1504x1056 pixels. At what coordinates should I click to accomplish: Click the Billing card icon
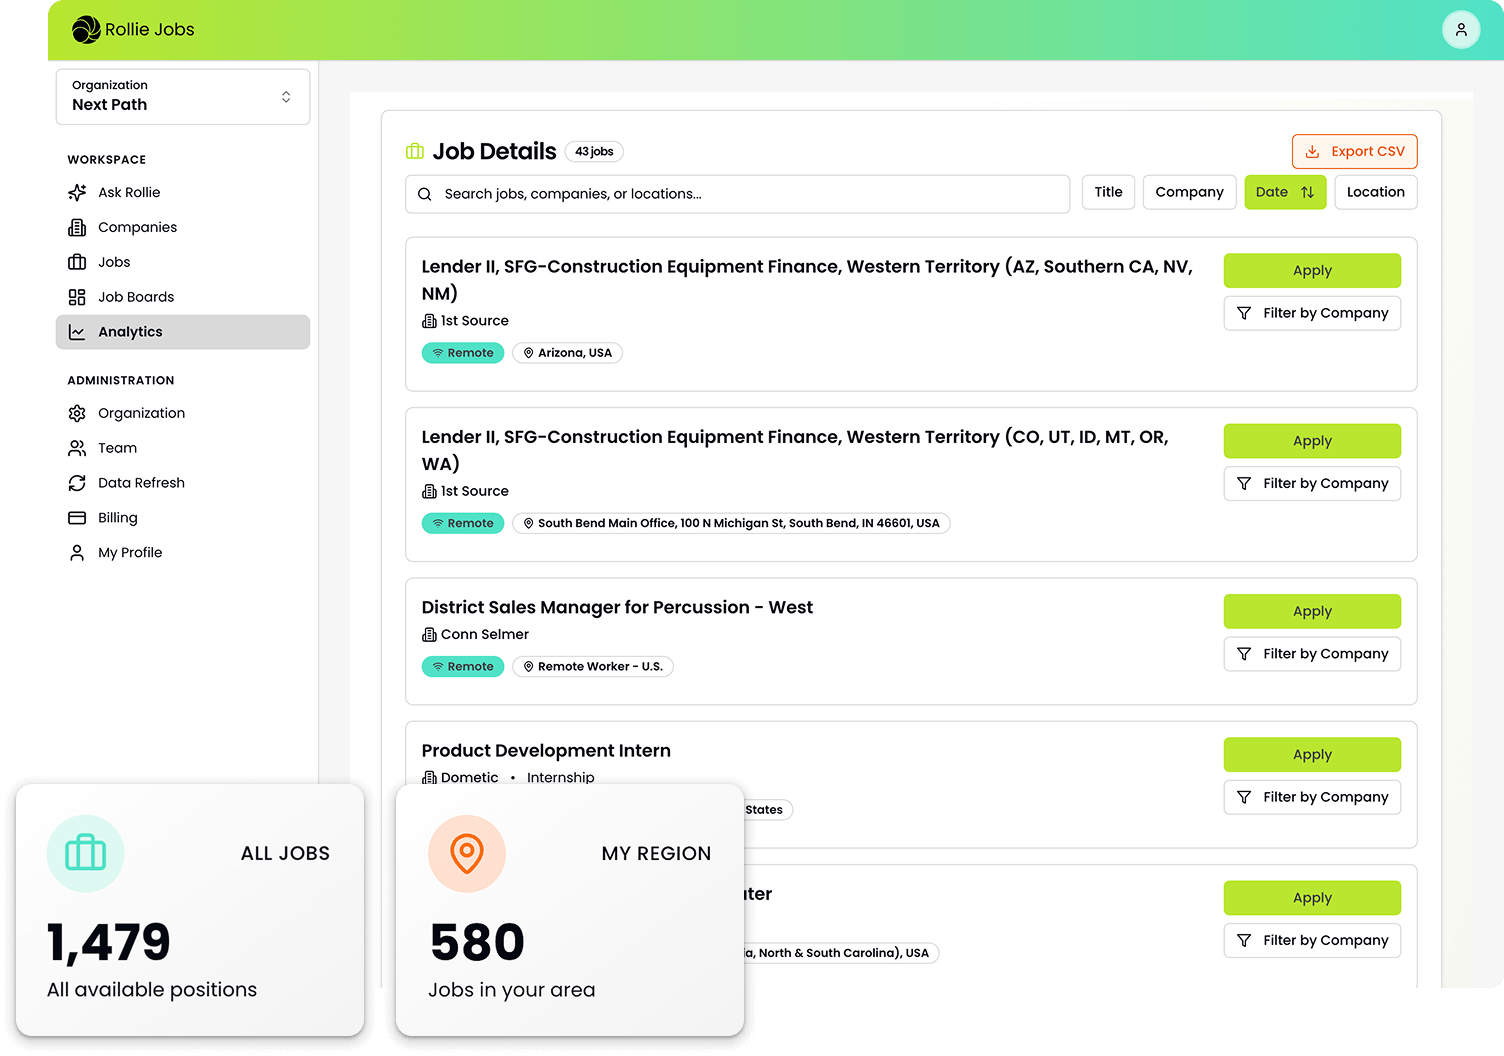77,517
